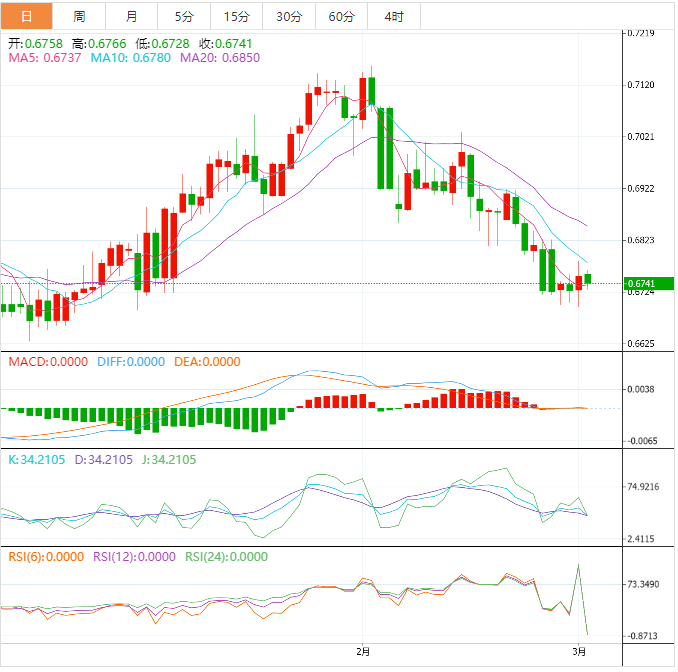Image resolution: width=678 pixels, height=672 pixels.
Task: Click the DIFF value label
Action: tap(131, 362)
